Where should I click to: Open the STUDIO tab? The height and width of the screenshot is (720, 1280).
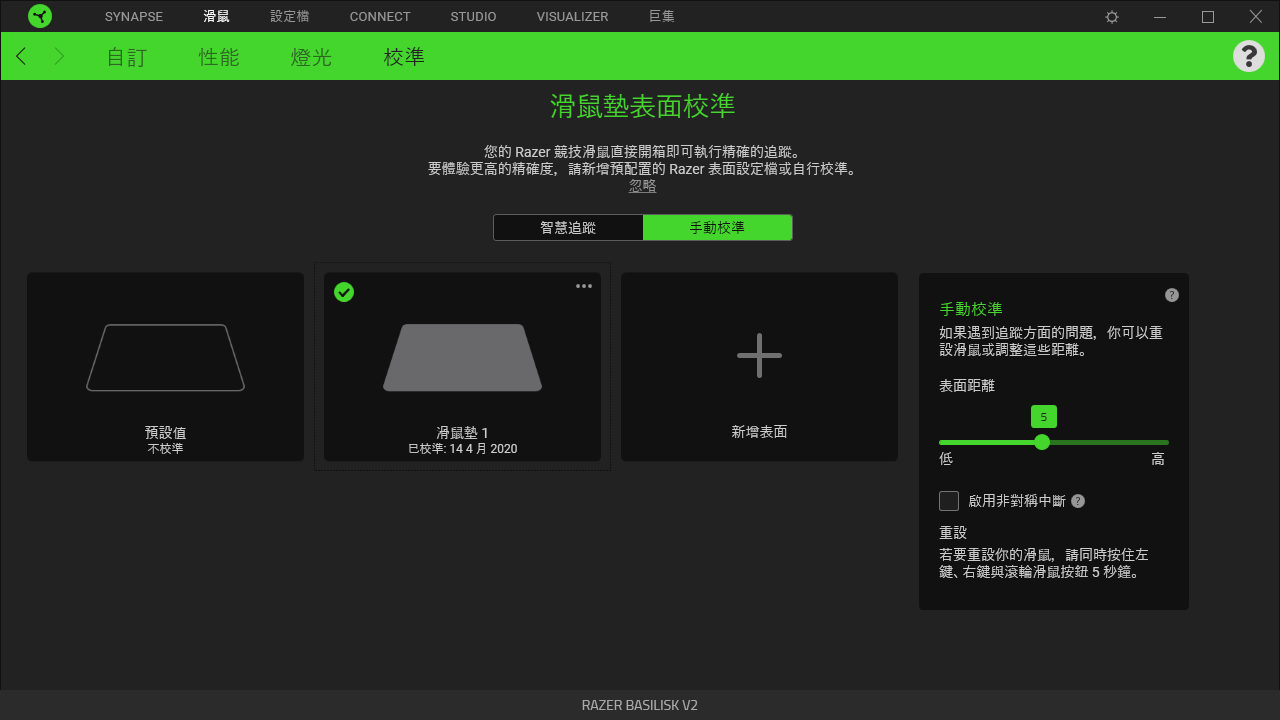coord(473,17)
